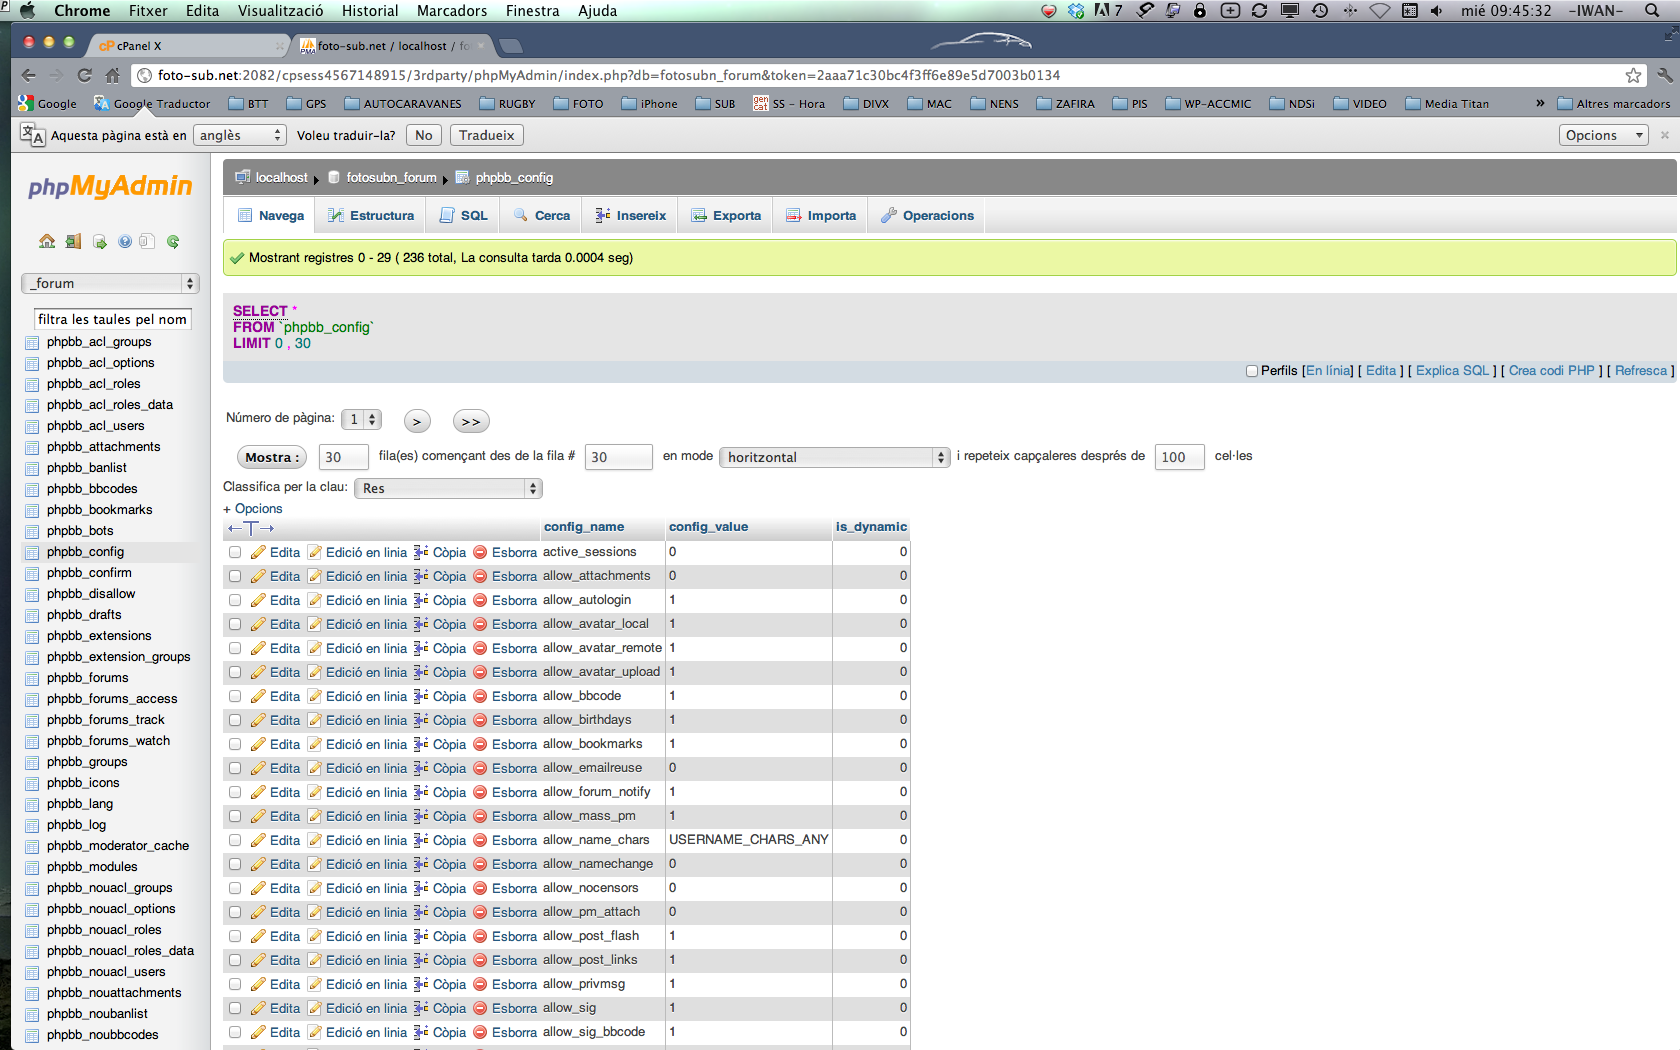Sort by config_value column header

click(709, 527)
